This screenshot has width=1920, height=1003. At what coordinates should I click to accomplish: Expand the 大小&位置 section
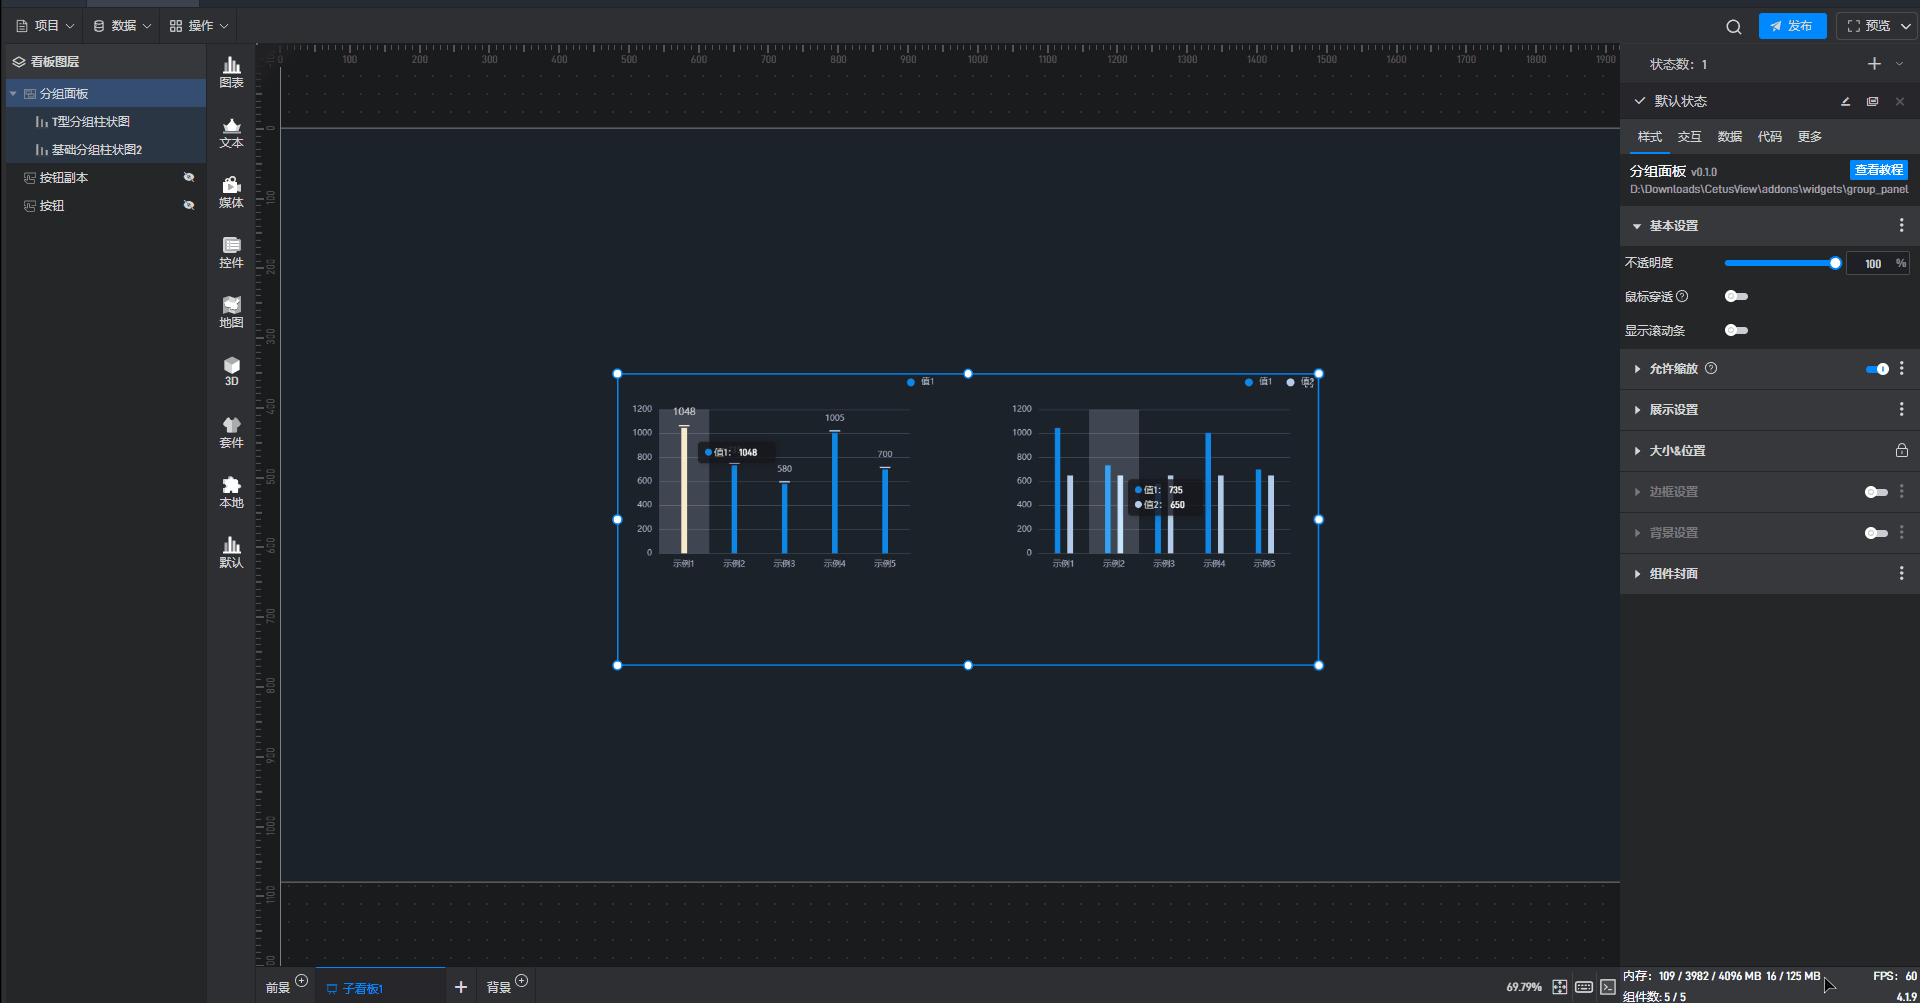[x=1677, y=451]
